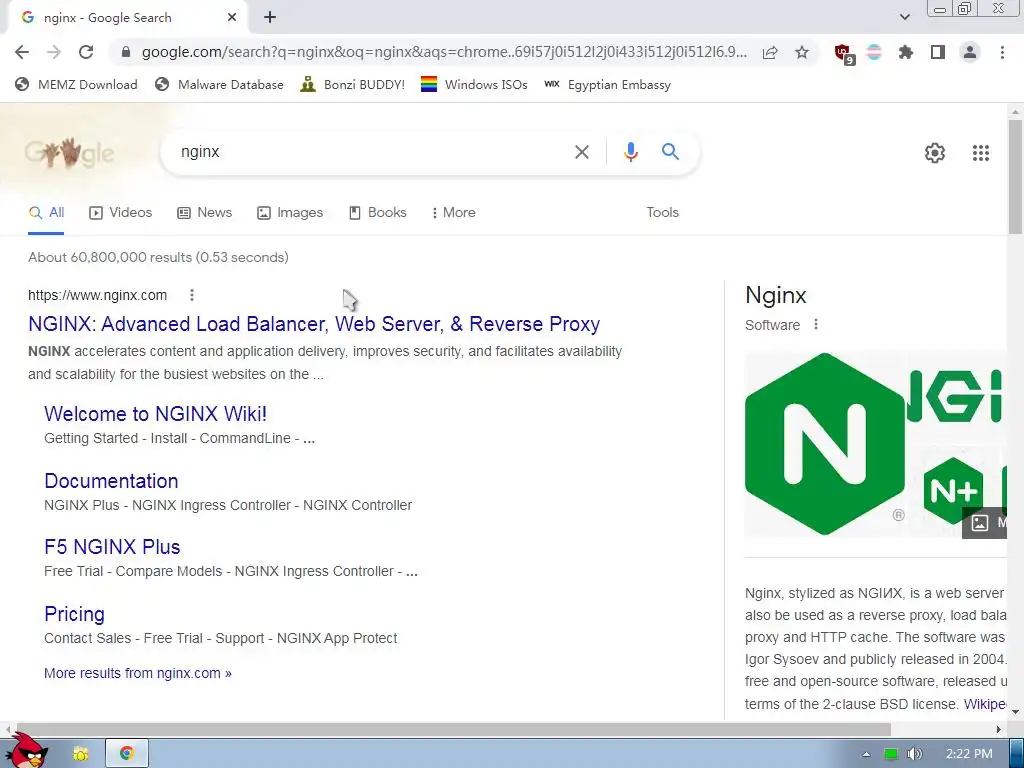
Task: Expand the More search categories menu
Action: point(453,213)
